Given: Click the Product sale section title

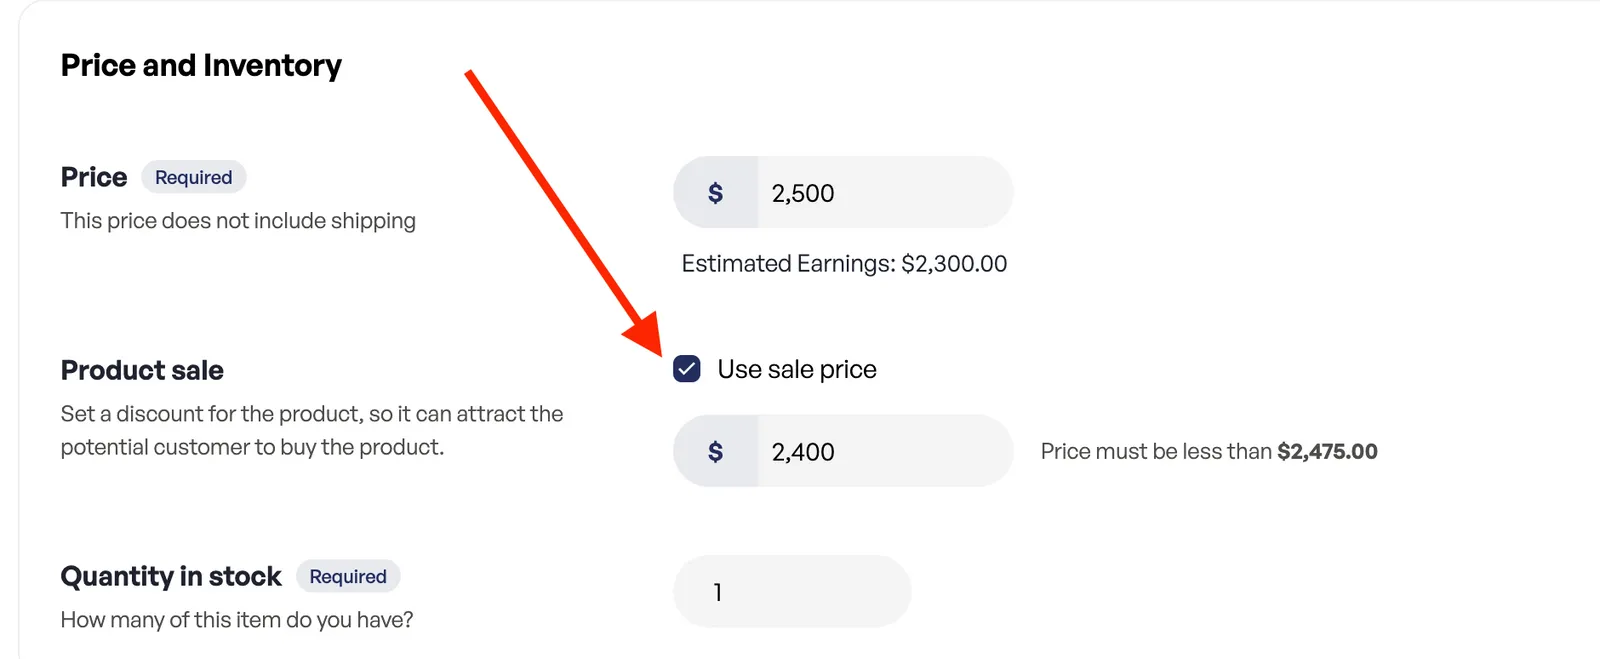Looking at the screenshot, I should (142, 370).
